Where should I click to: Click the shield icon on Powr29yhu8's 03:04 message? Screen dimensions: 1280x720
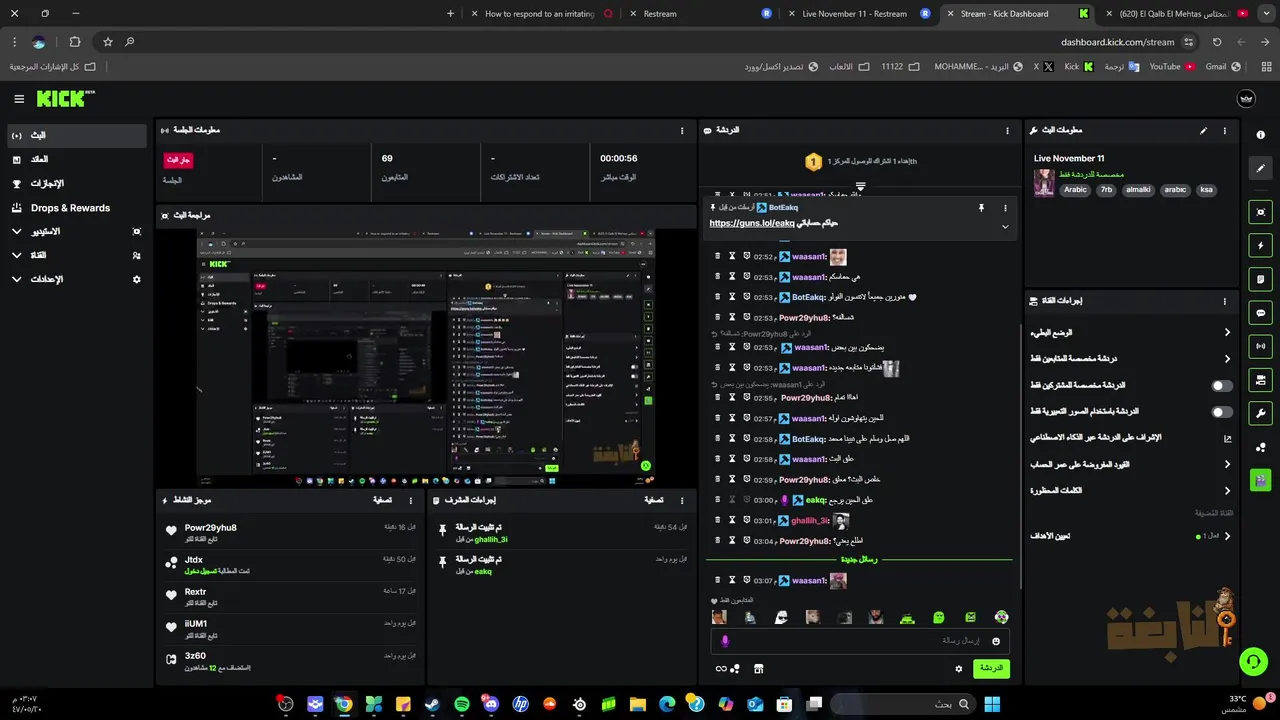(x=746, y=541)
